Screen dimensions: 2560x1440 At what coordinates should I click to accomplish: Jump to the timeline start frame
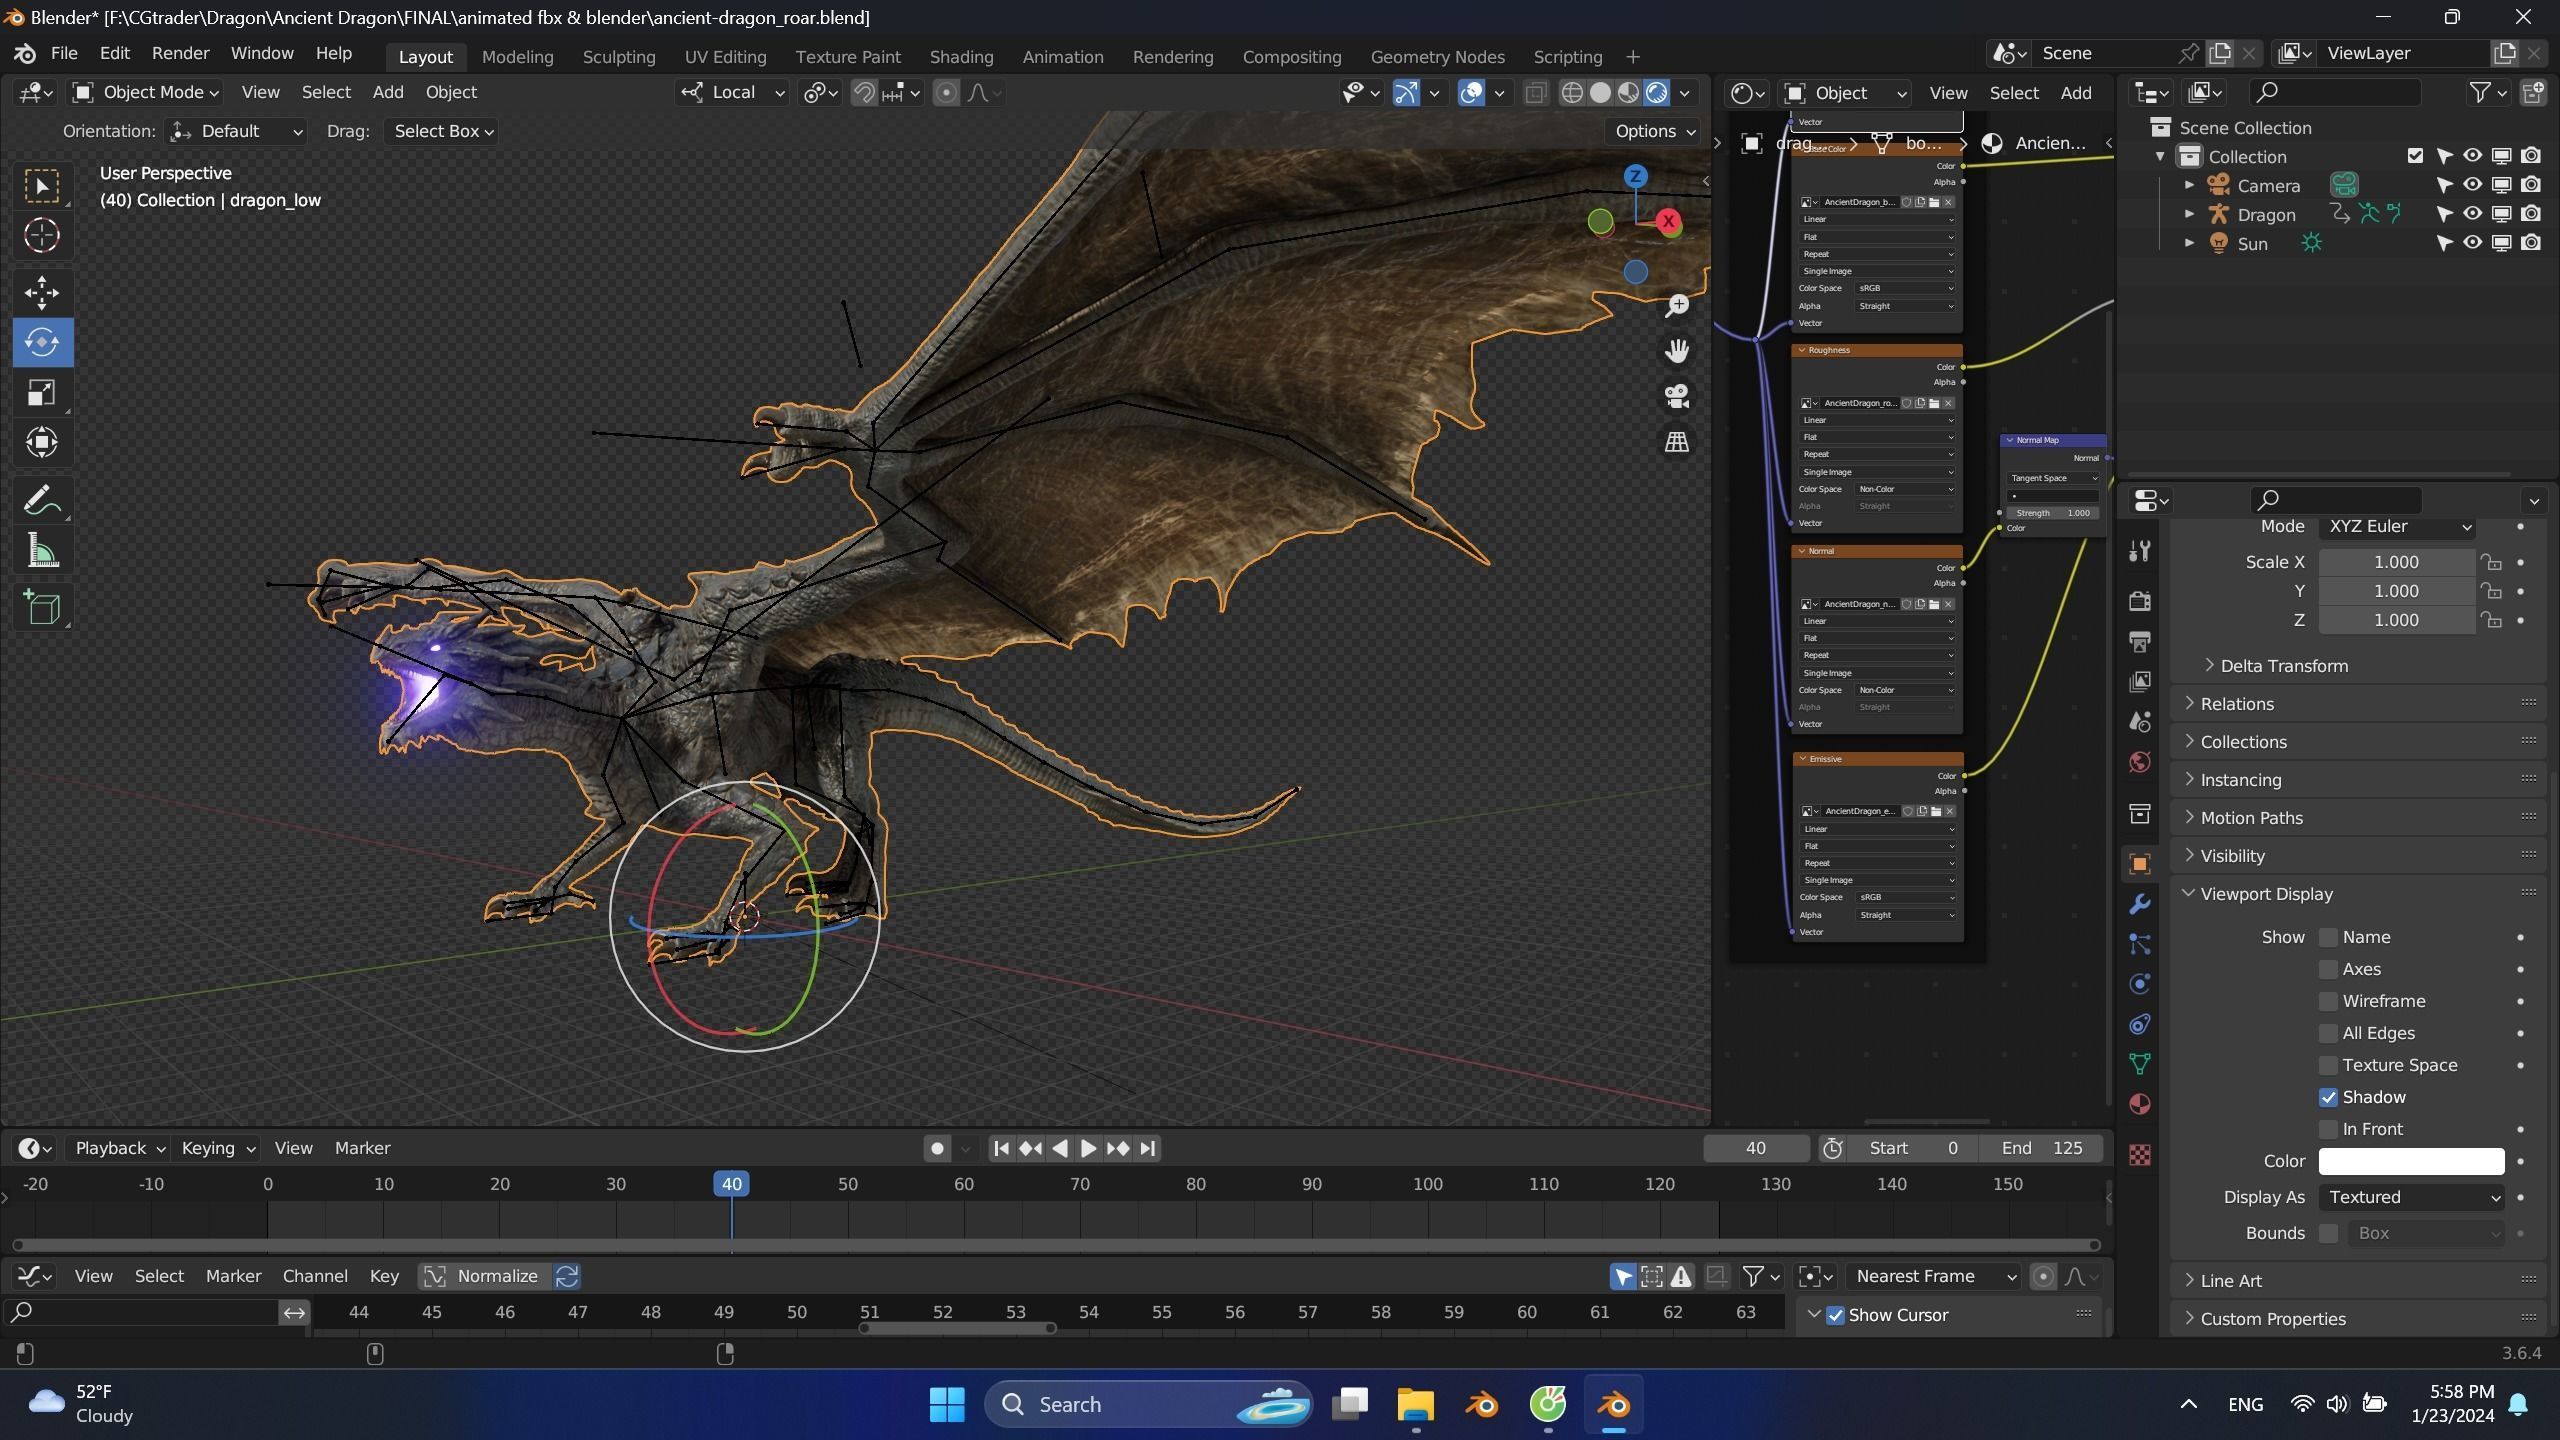1001,1148
